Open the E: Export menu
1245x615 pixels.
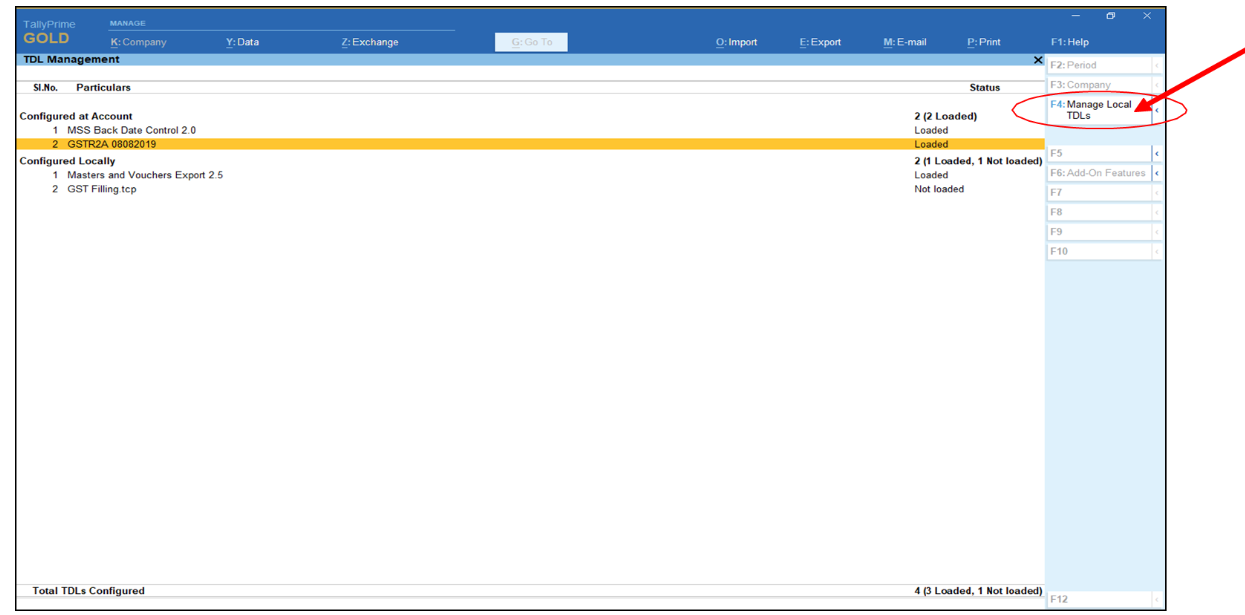(x=820, y=42)
